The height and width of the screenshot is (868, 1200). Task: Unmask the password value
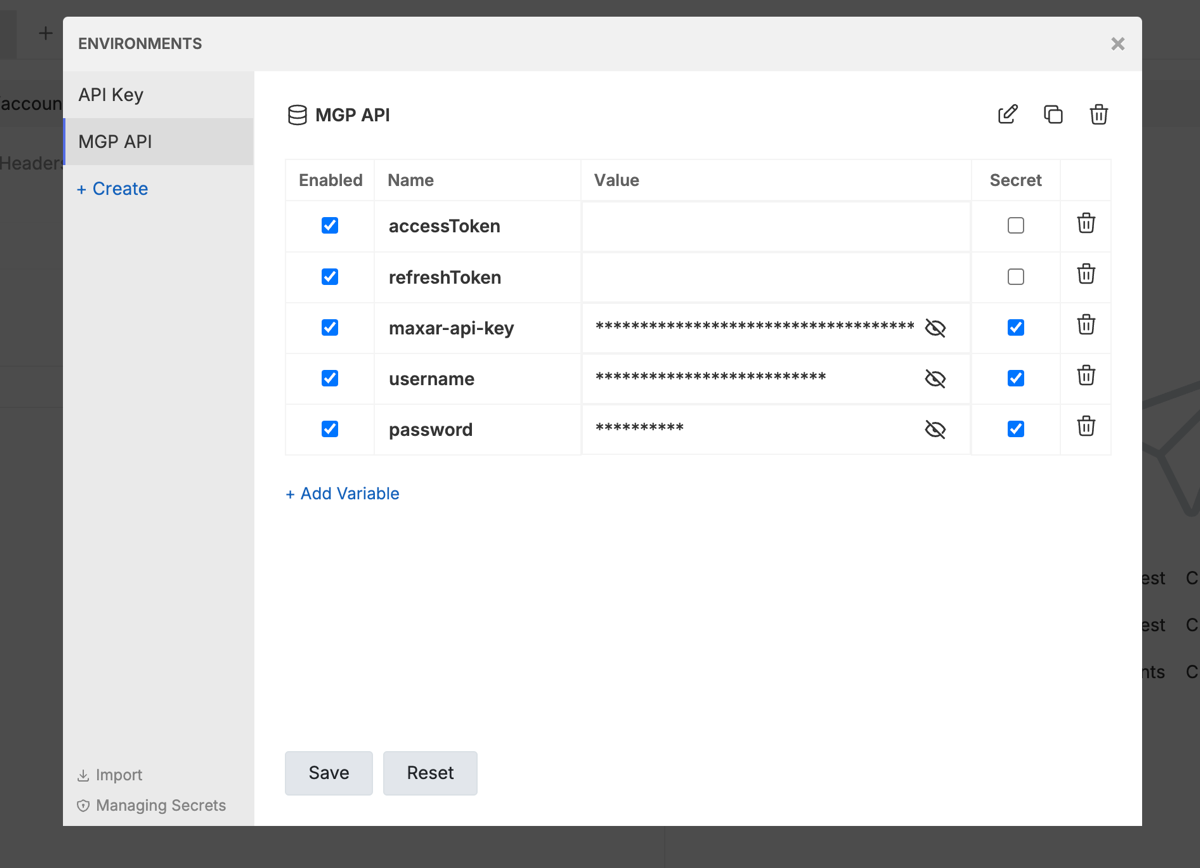tap(935, 430)
